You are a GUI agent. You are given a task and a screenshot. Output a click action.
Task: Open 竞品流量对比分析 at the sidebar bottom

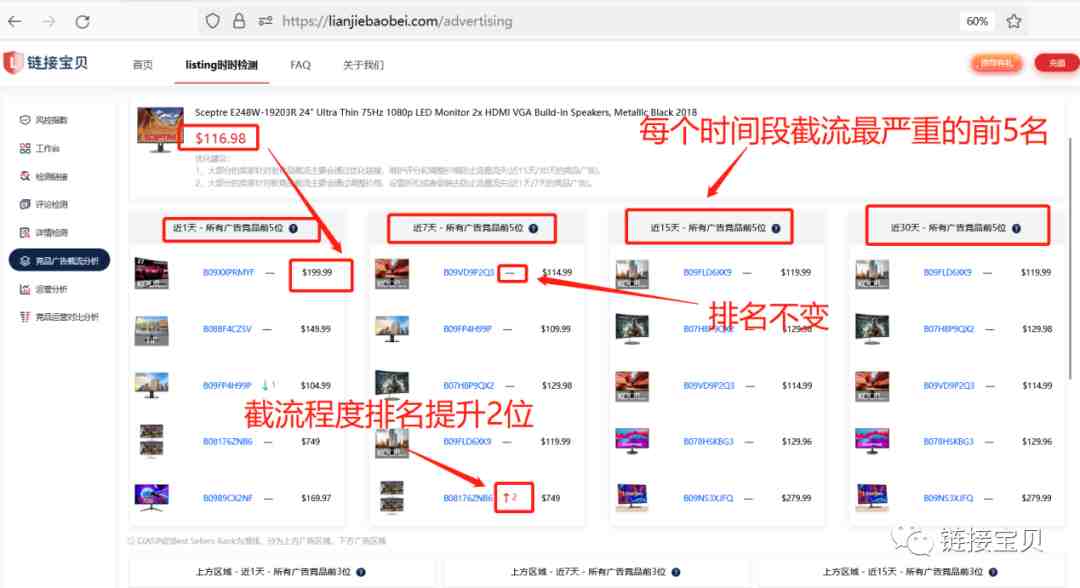[x=59, y=317]
